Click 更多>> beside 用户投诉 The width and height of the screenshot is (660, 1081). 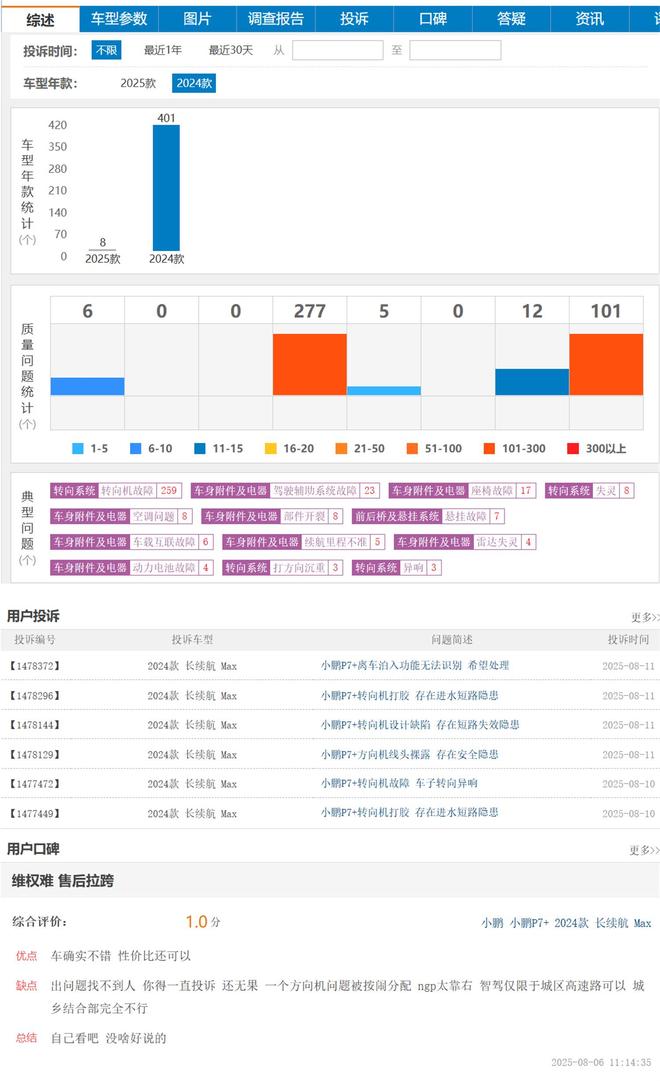coord(645,617)
